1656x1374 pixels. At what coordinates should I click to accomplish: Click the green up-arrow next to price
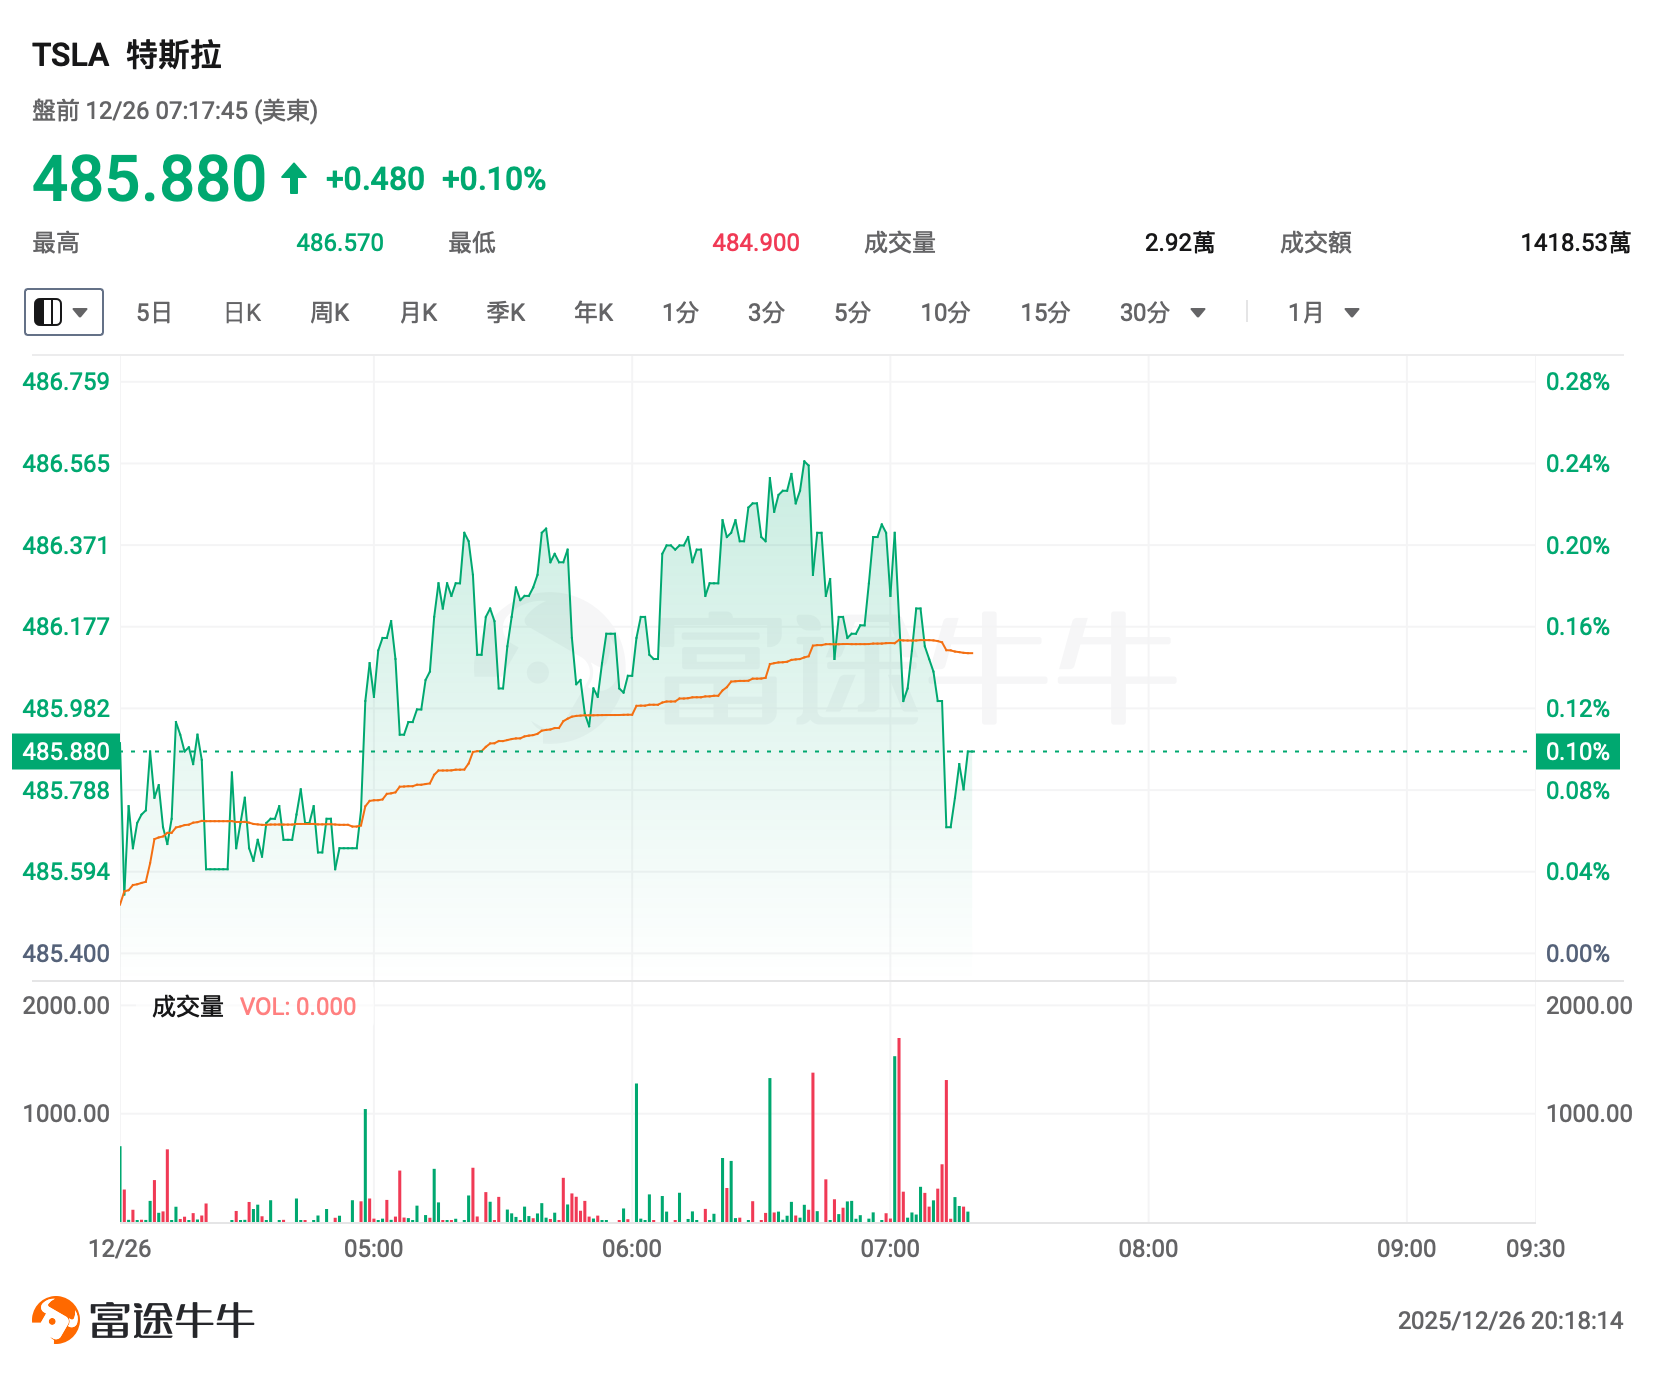pyautogui.click(x=294, y=179)
